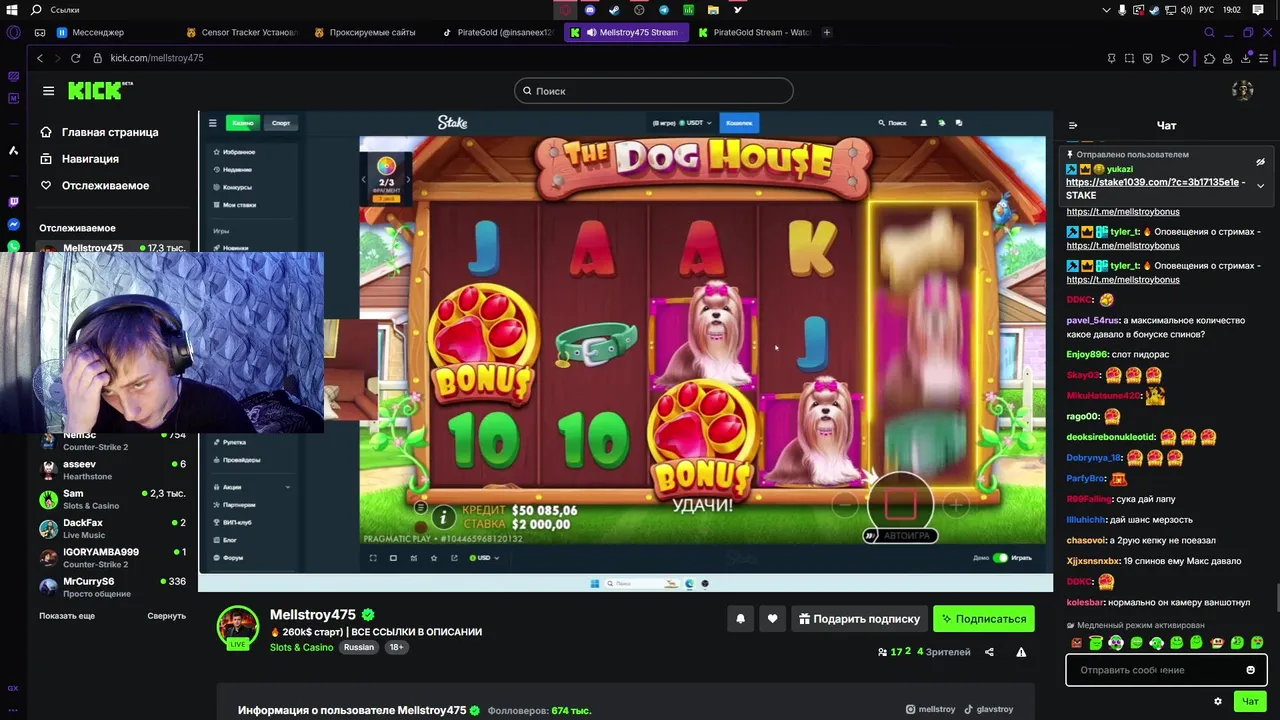1280x720 pixels.
Task: Switch to the PirateGold Stream browser tab
Action: 755,32
